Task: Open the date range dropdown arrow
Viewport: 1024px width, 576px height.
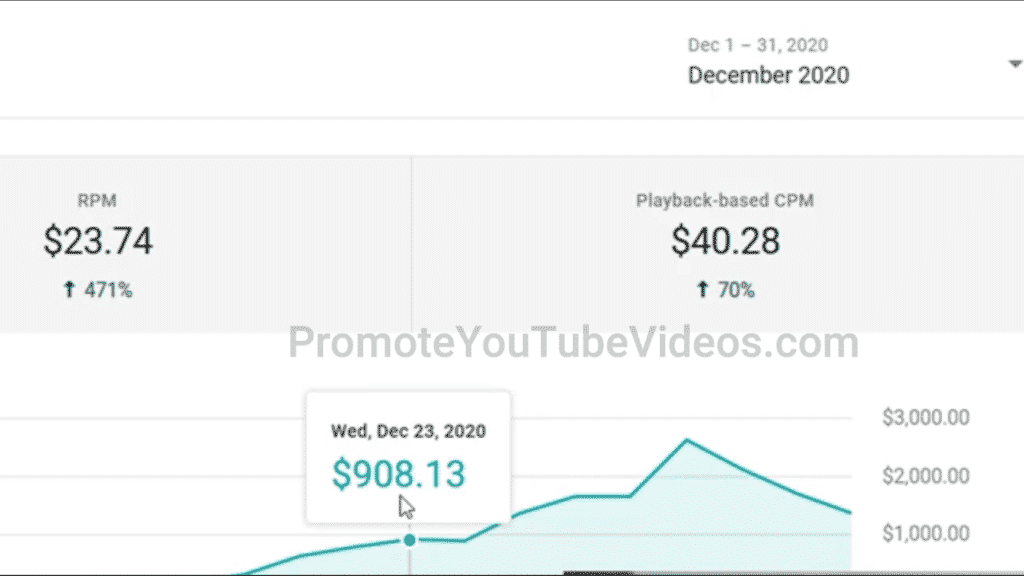Action: pyautogui.click(x=1016, y=64)
